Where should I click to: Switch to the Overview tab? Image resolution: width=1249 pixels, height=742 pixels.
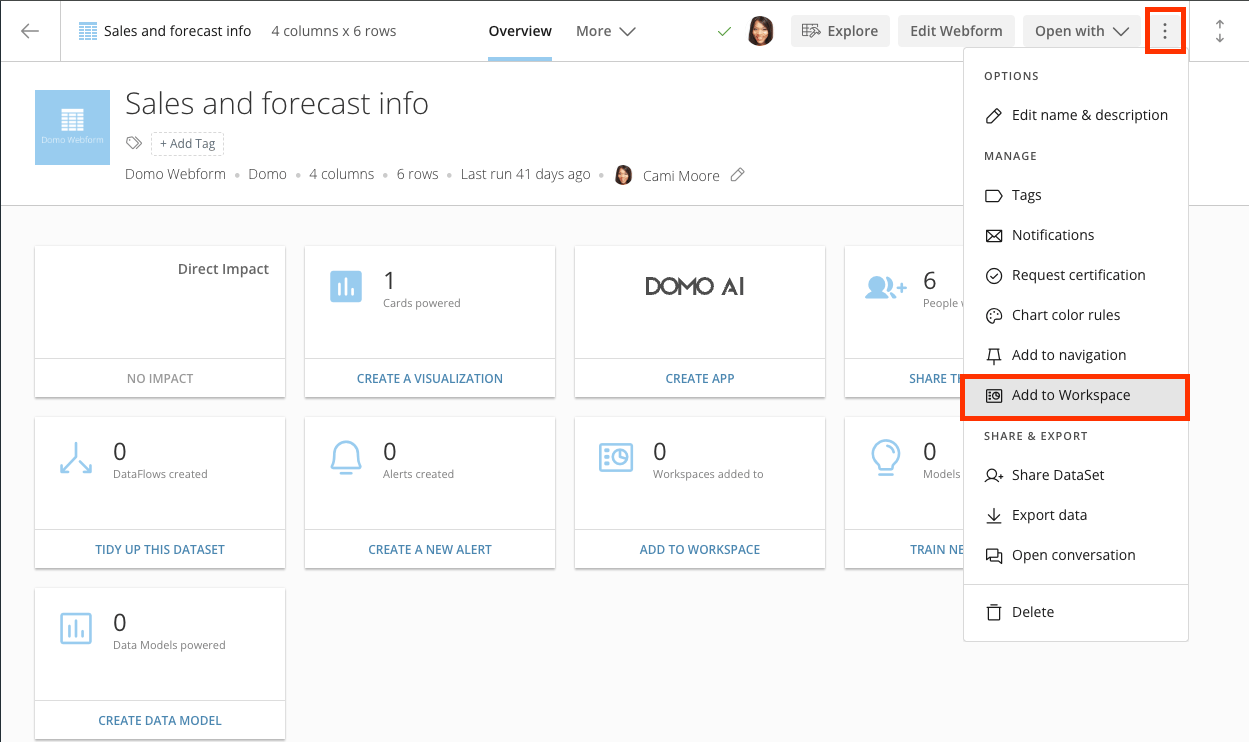[520, 31]
